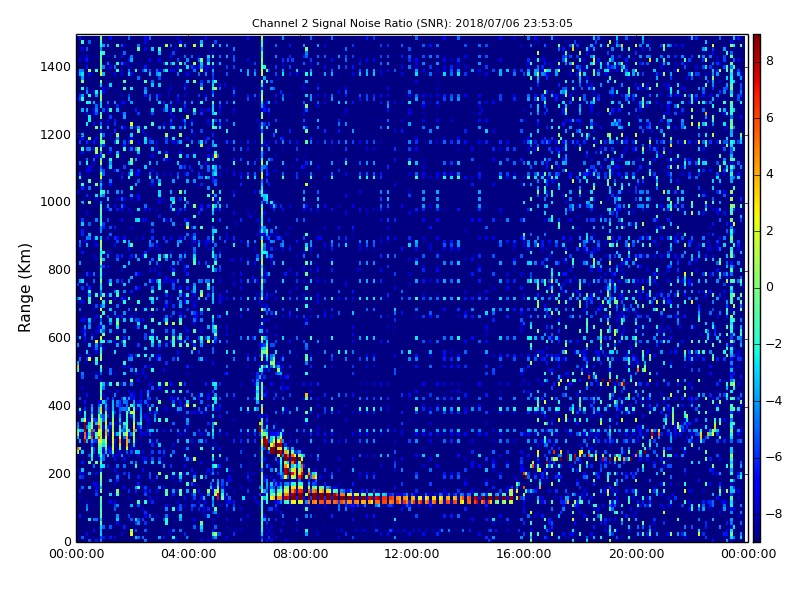Click the 400 range tick label

tap(59, 406)
